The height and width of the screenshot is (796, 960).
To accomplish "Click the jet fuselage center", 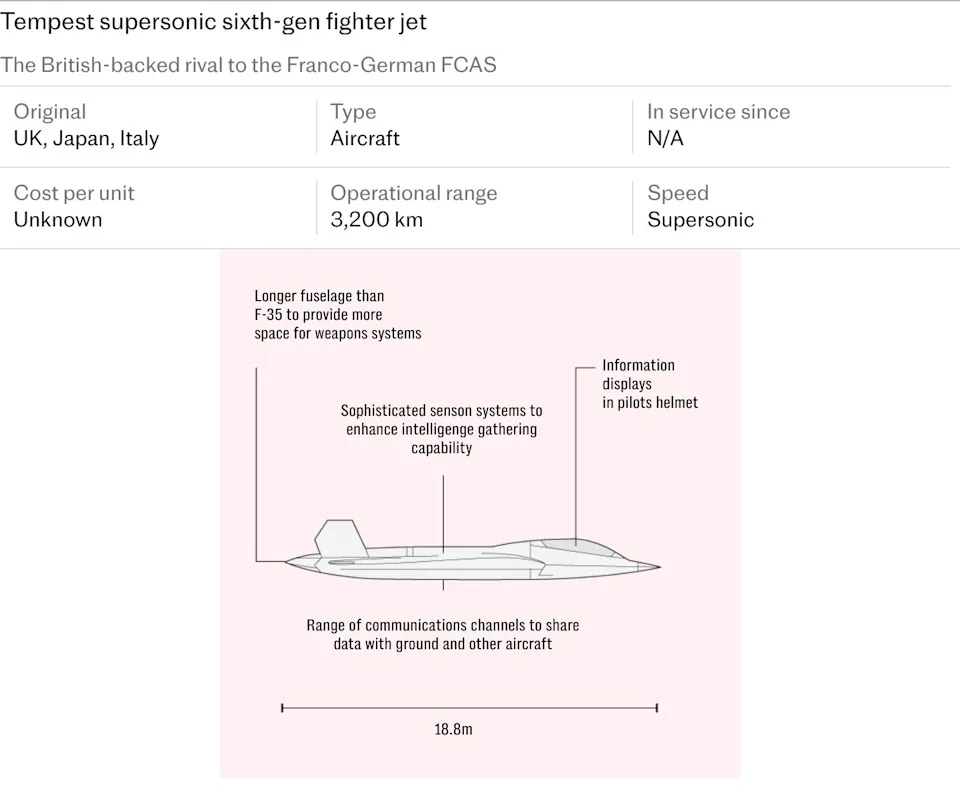I will 443,563.
